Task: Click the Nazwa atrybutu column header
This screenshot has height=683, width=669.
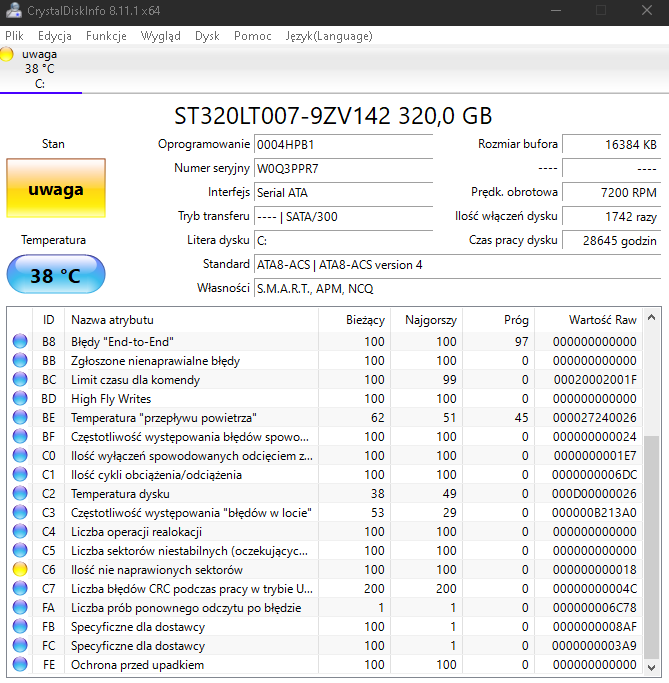Action: (191, 320)
